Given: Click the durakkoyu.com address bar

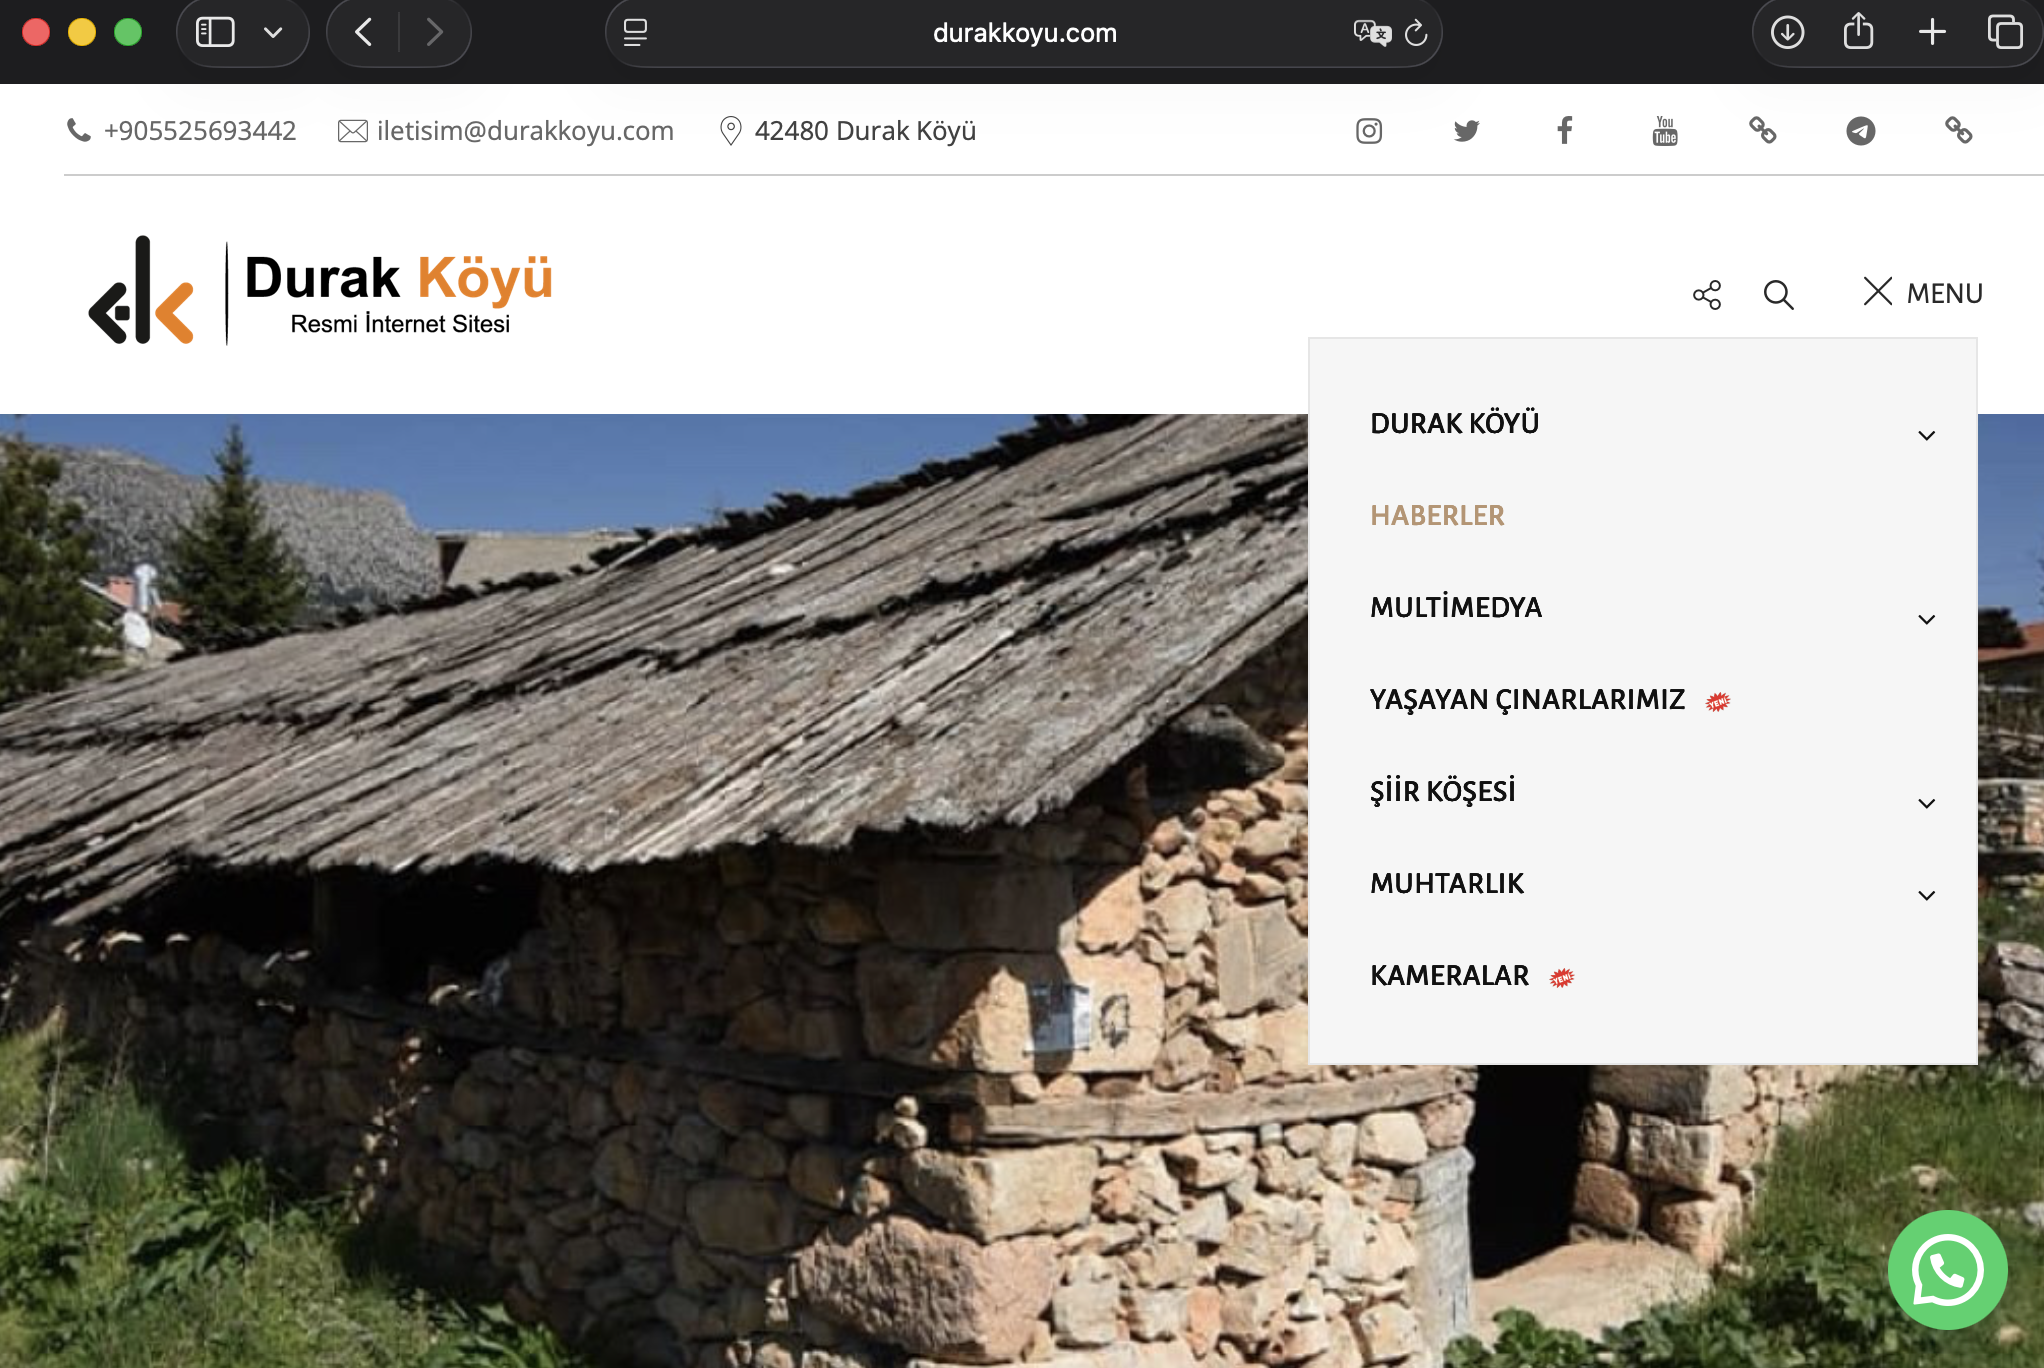Looking at the screenshot, I should coord(1023,33).
